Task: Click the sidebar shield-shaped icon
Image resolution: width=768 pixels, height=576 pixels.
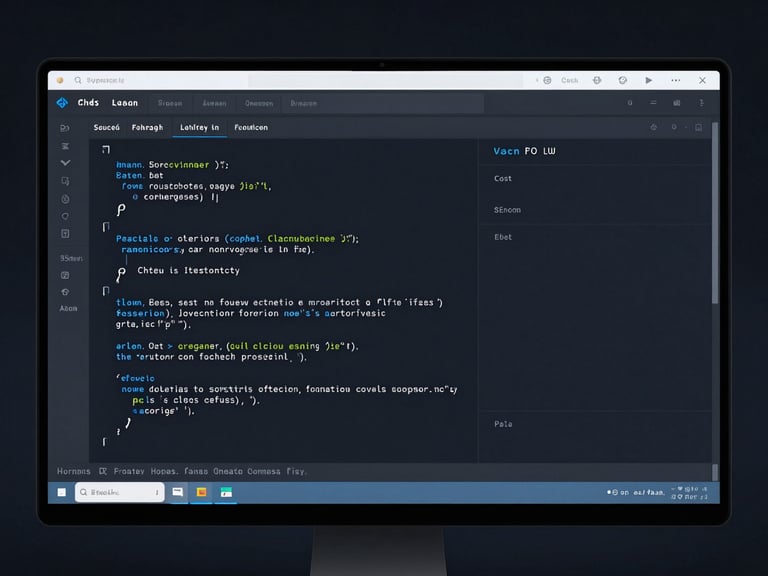Action: [x=65, y=216]
